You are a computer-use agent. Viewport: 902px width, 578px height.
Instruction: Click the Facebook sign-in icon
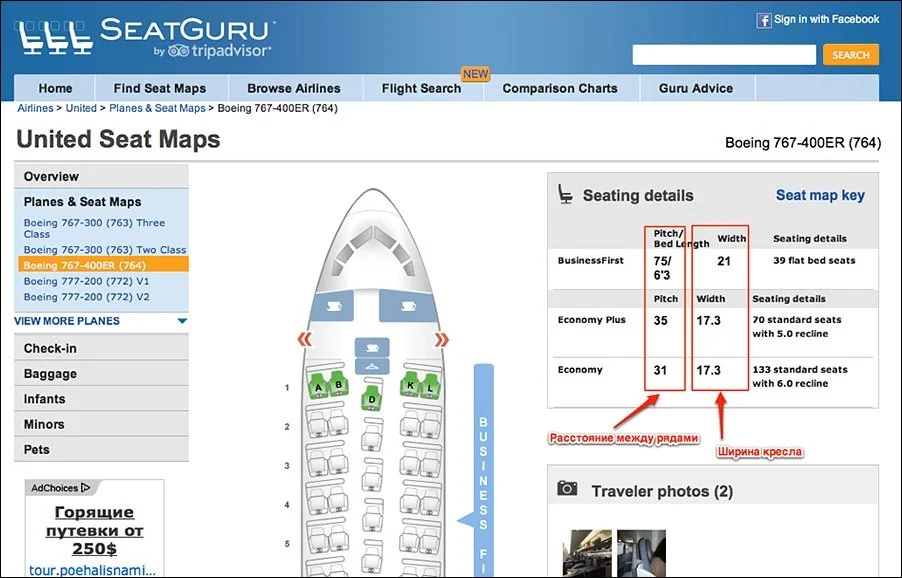764,20
